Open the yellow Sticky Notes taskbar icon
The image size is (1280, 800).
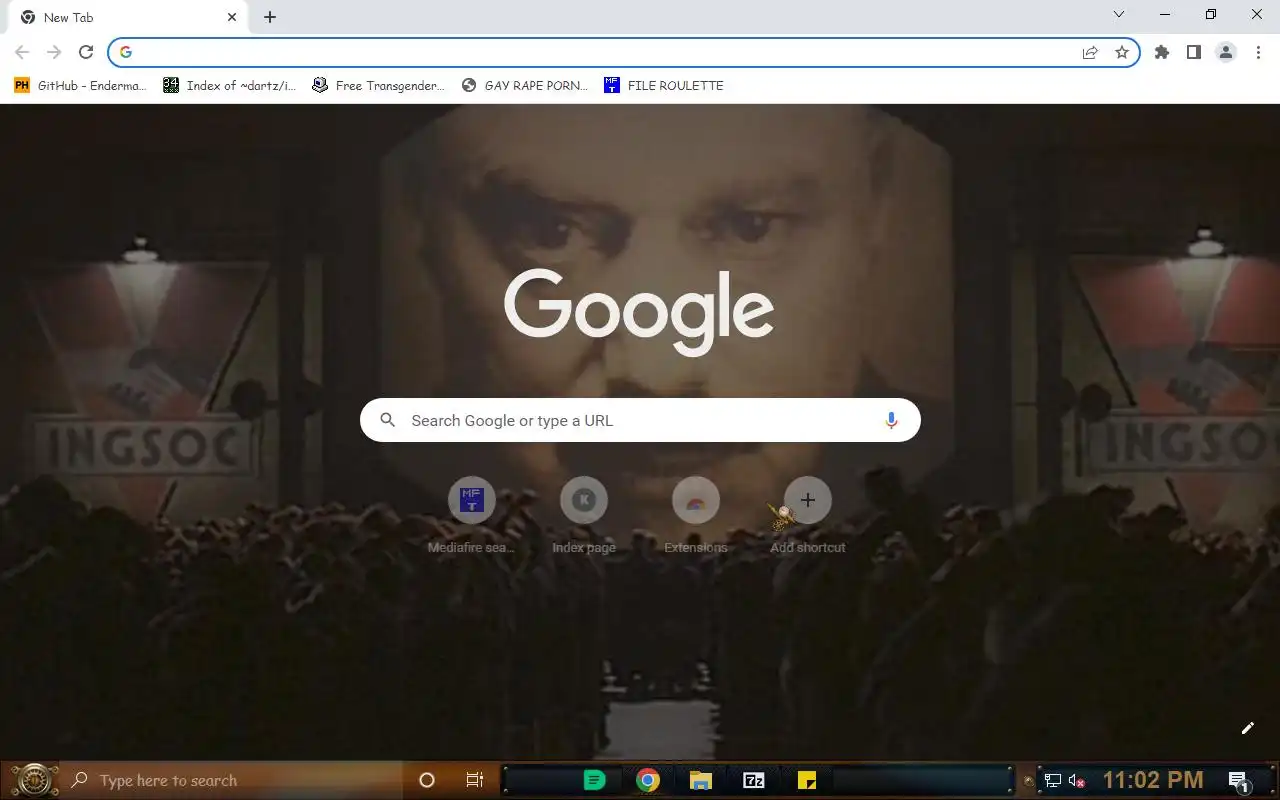(x=807, y=780)
